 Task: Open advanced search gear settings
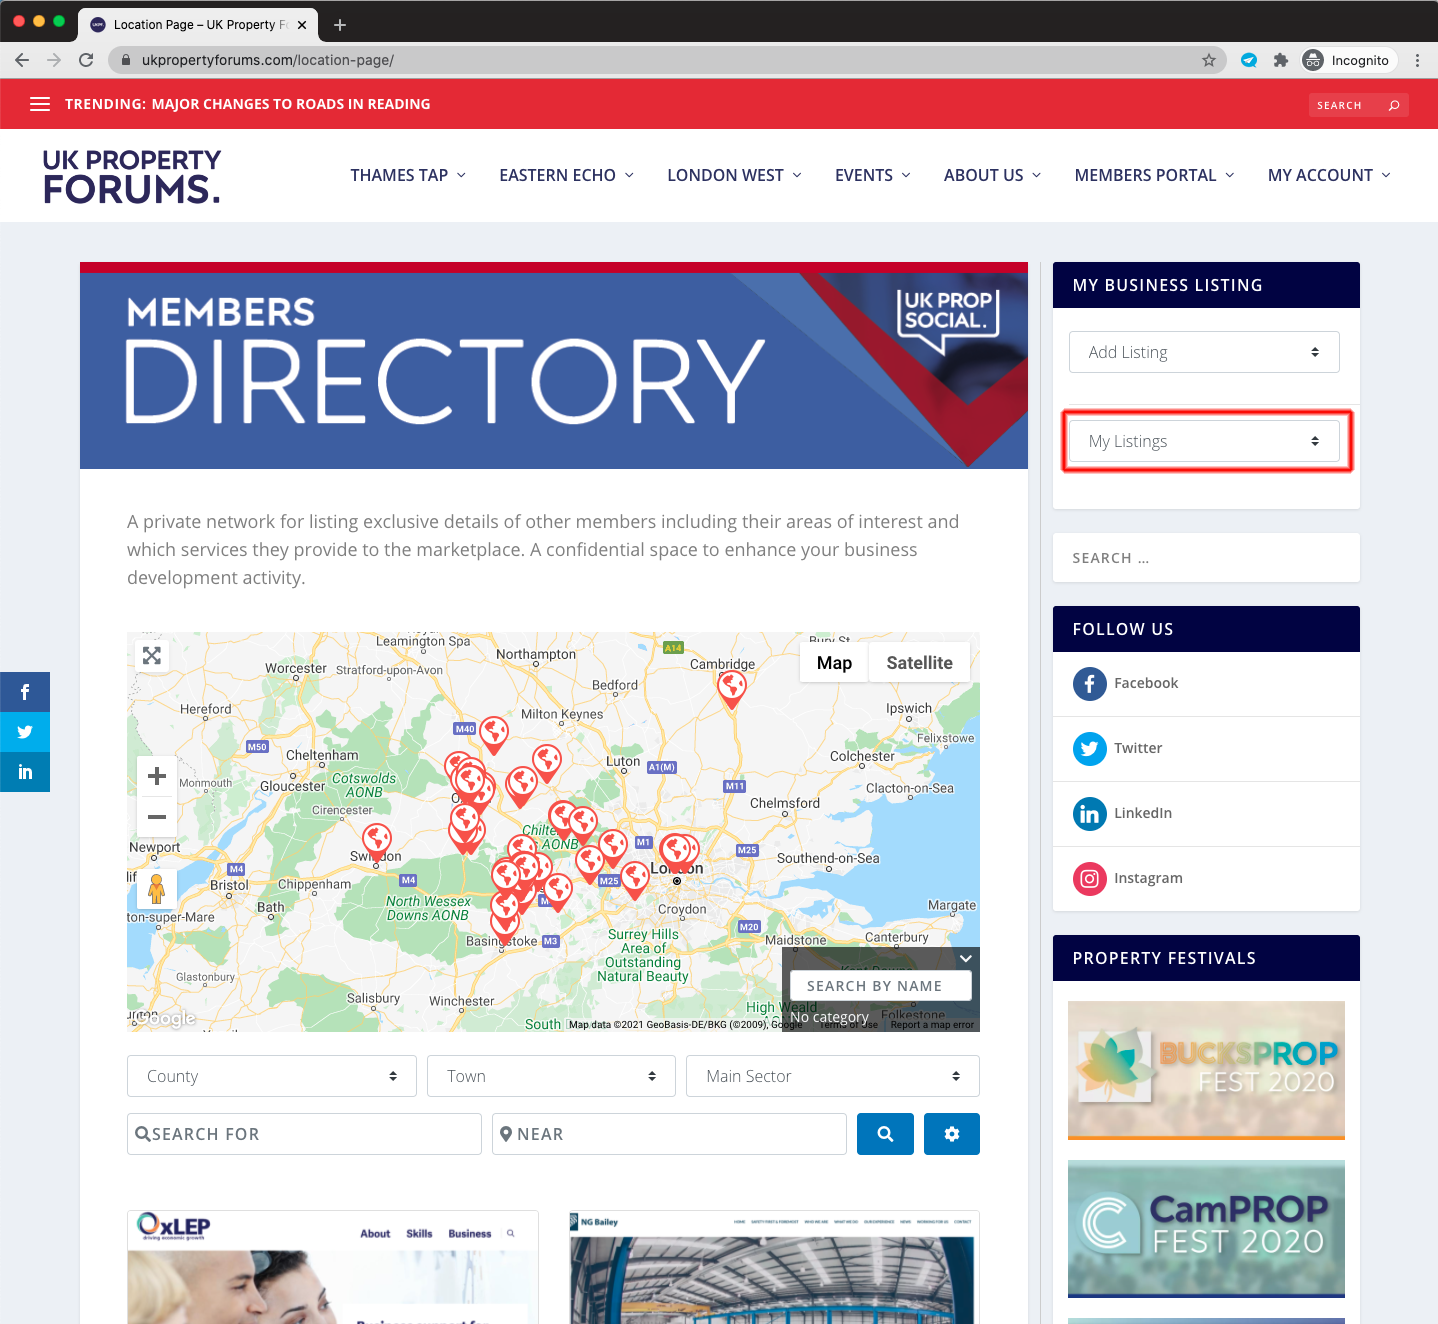951,1134
